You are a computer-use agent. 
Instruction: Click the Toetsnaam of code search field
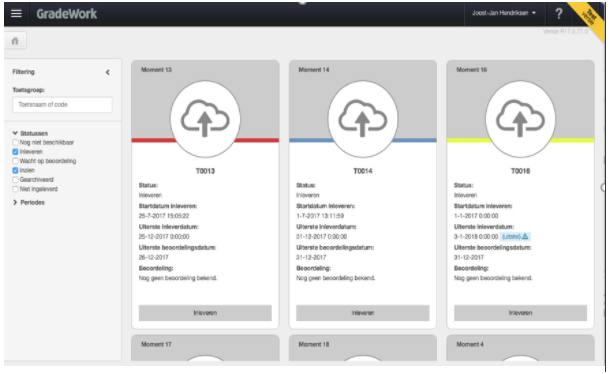pos(62,105)
